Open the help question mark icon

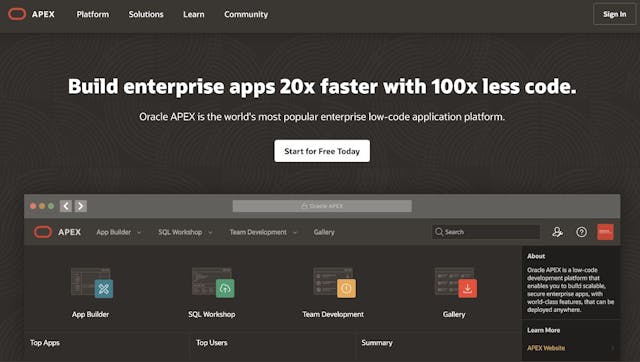click(x=582, y=232)
